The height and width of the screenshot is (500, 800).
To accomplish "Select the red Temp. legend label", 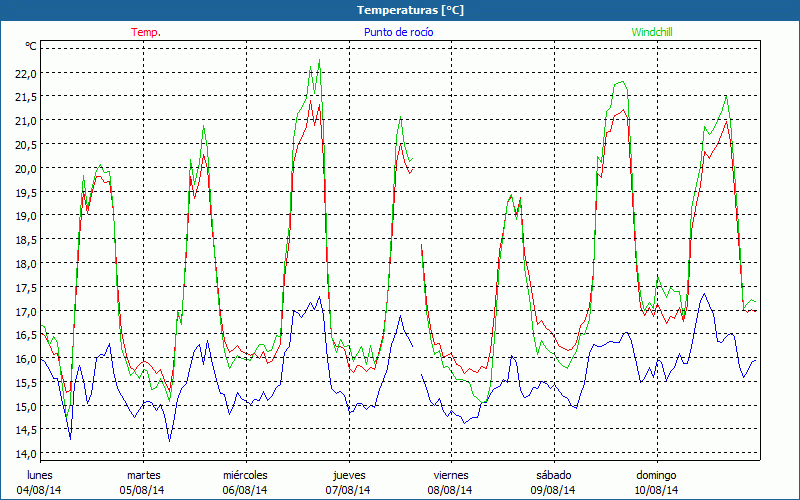I will point(146,32).
